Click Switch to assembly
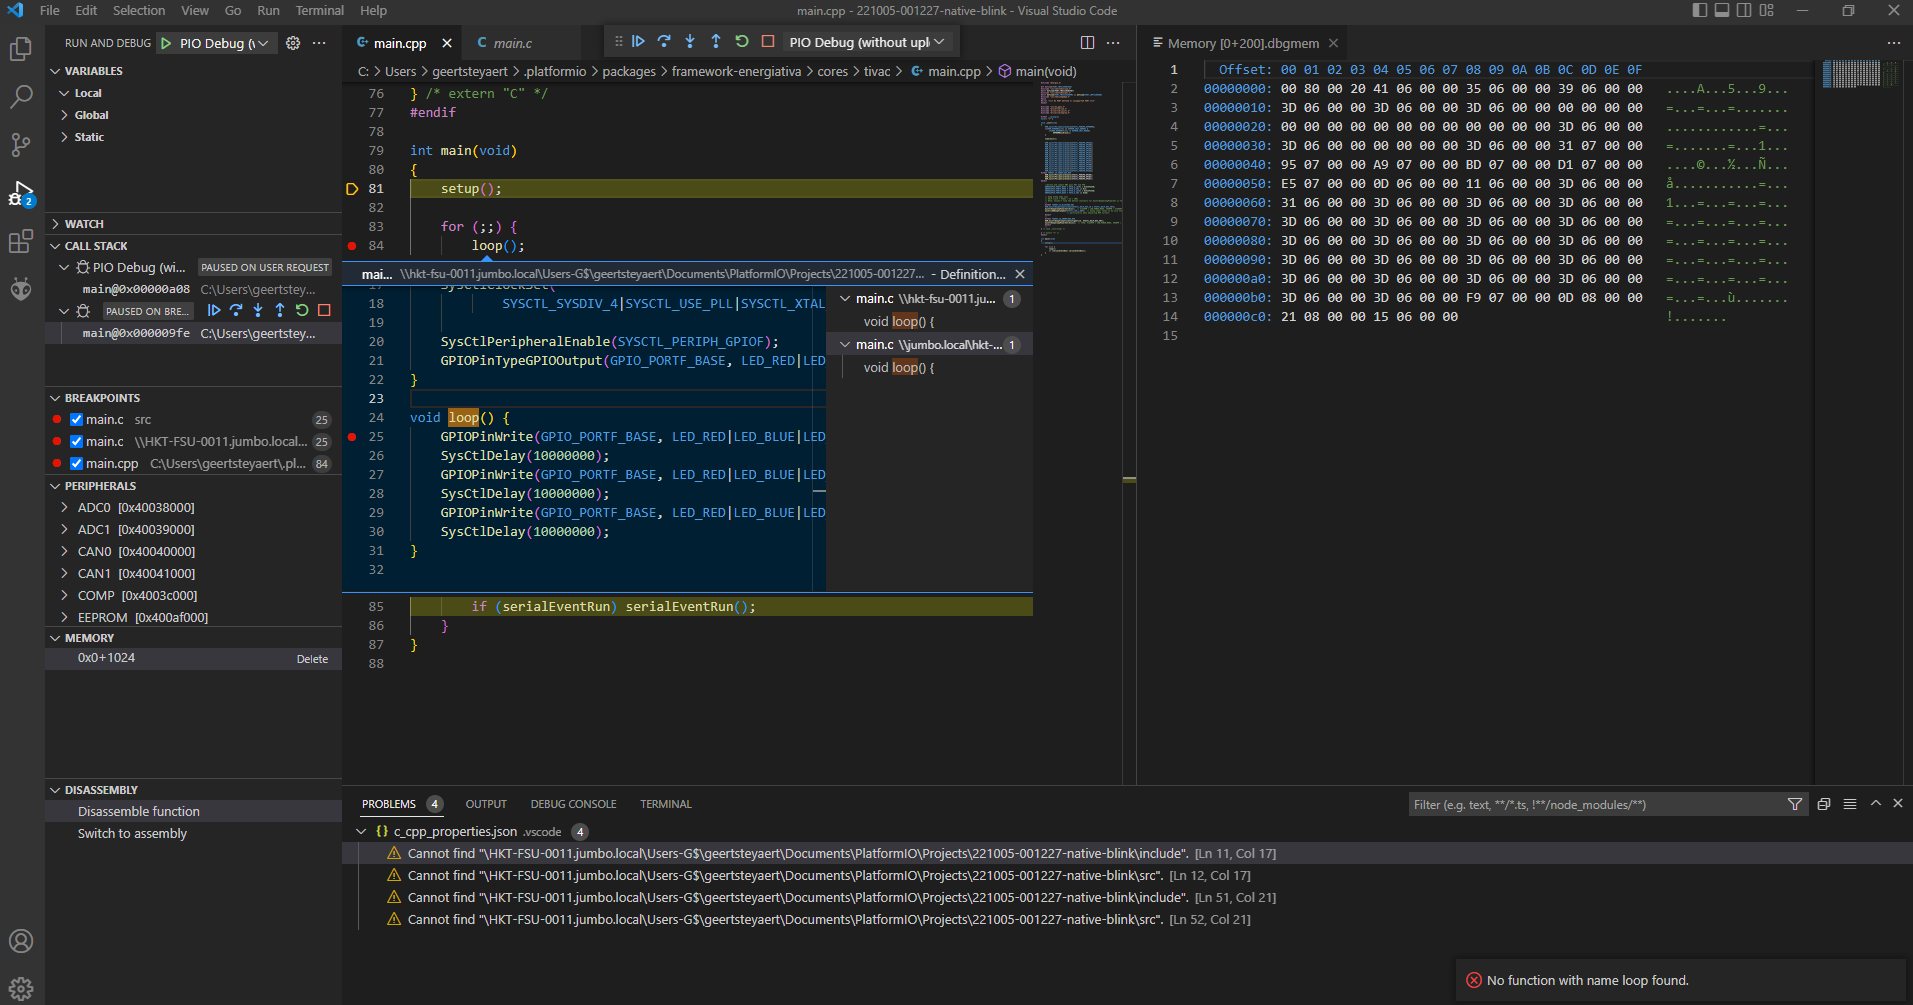The width and height of the screenshot is (1913, 1005). pyautogui.click(x=132, y=834)
